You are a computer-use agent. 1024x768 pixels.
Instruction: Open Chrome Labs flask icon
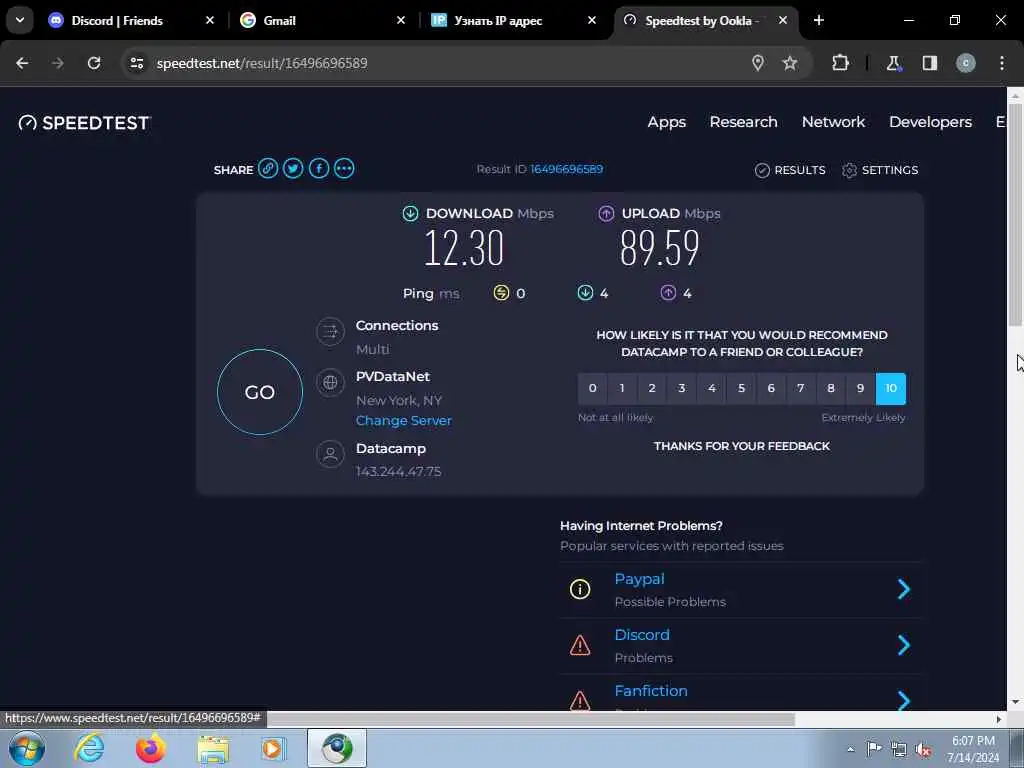893,63
